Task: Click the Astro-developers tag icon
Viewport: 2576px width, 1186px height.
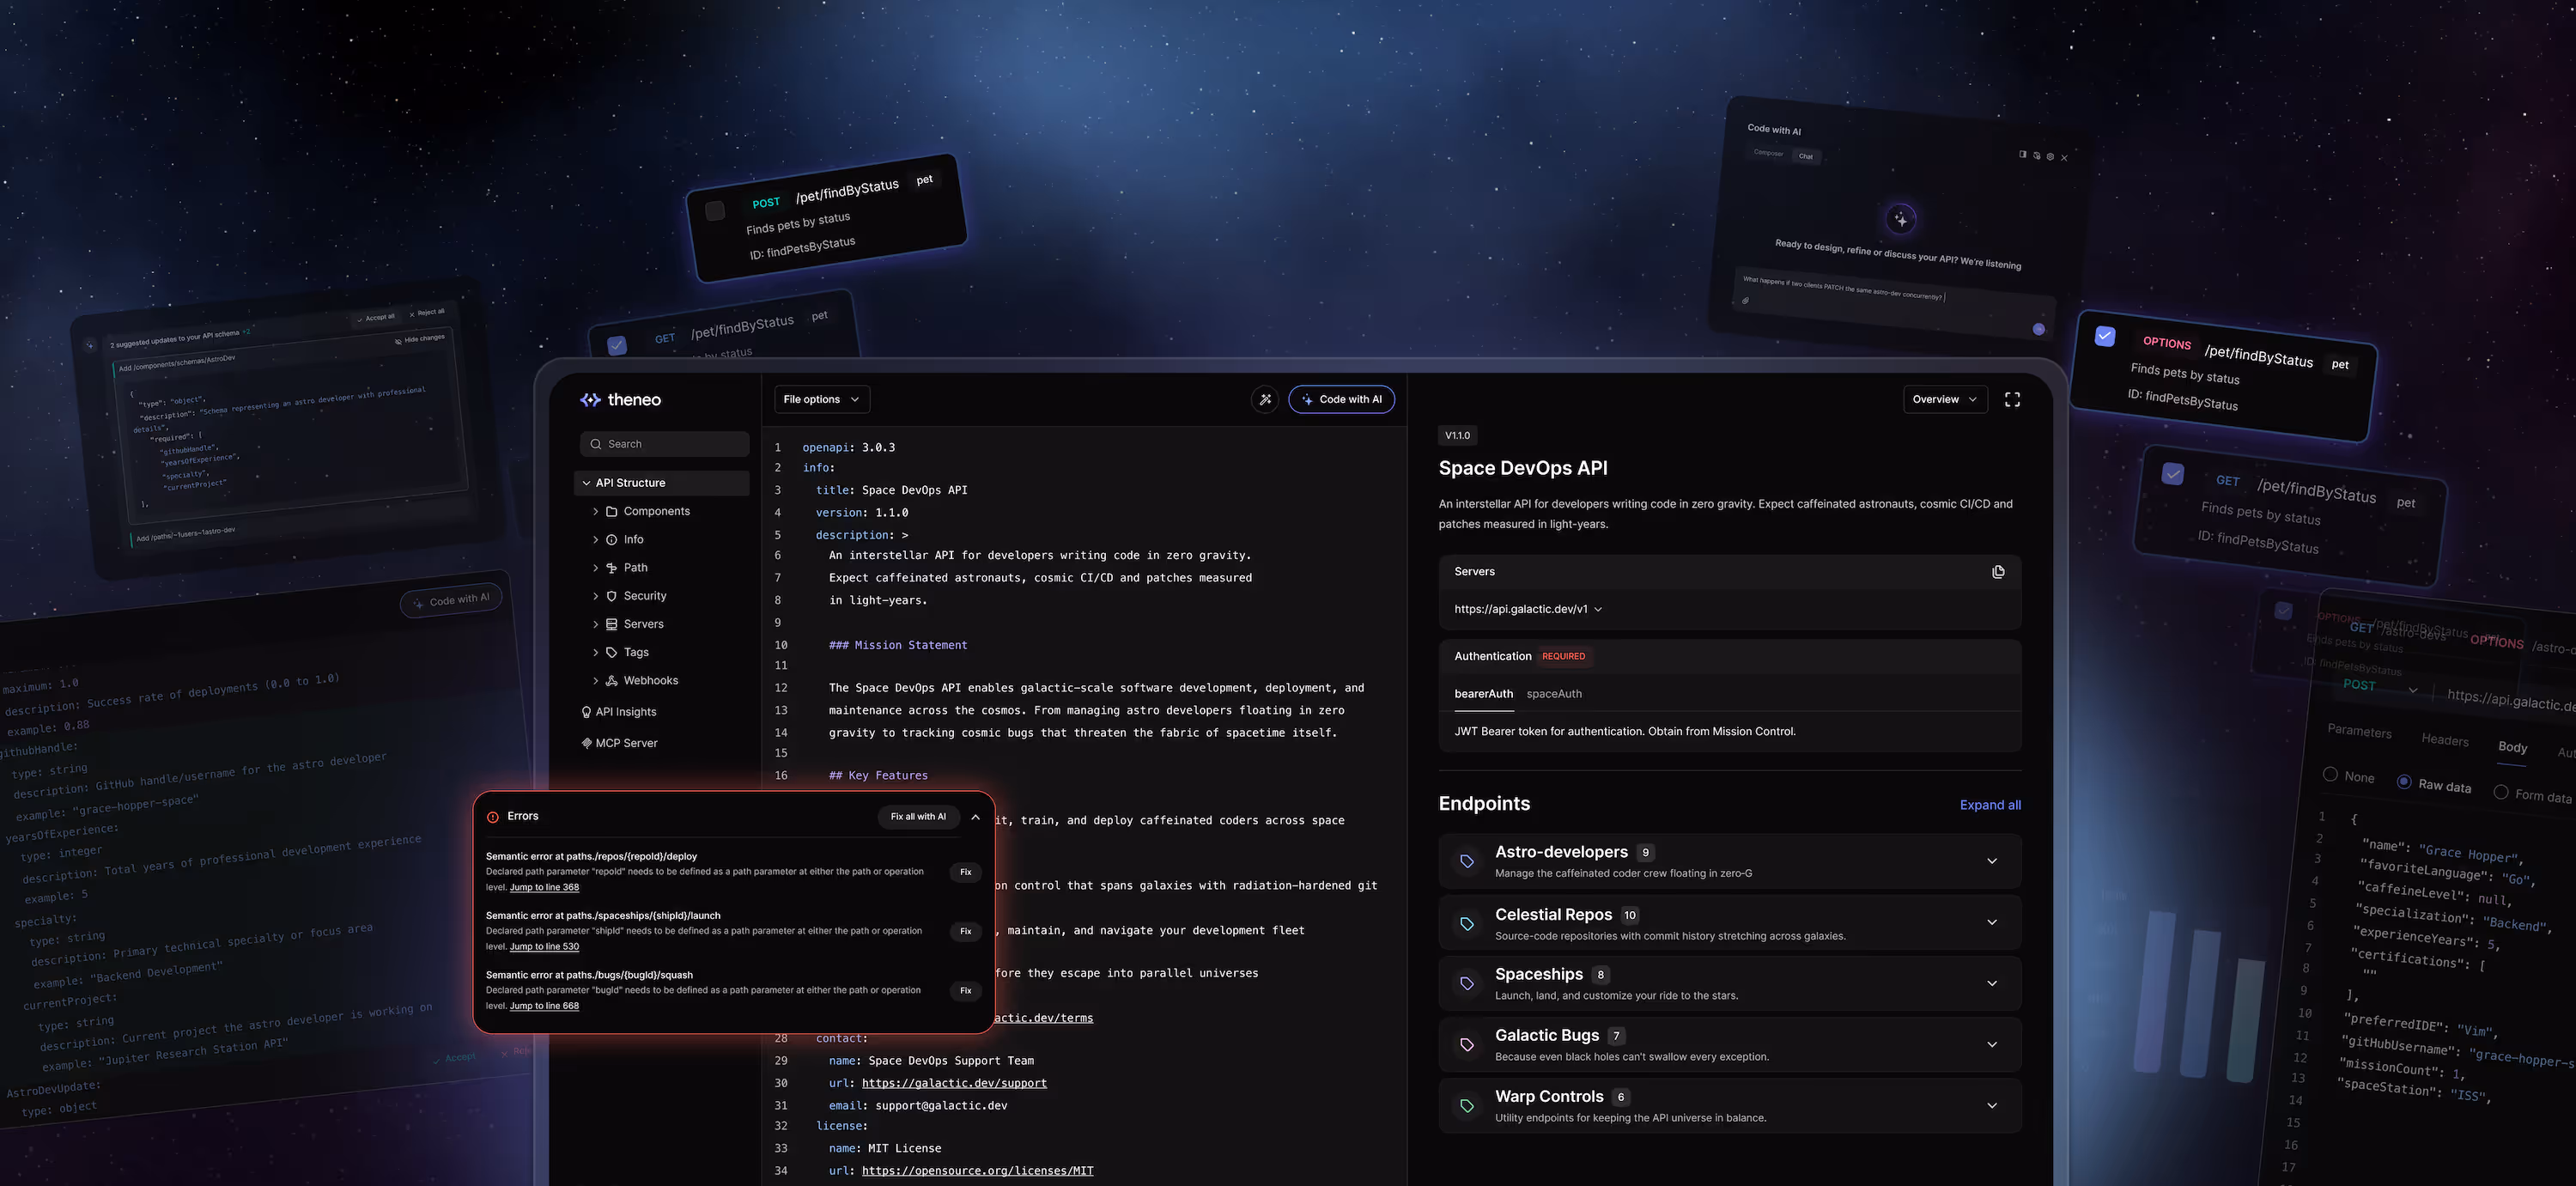Action: click(x=1466, y=861)
